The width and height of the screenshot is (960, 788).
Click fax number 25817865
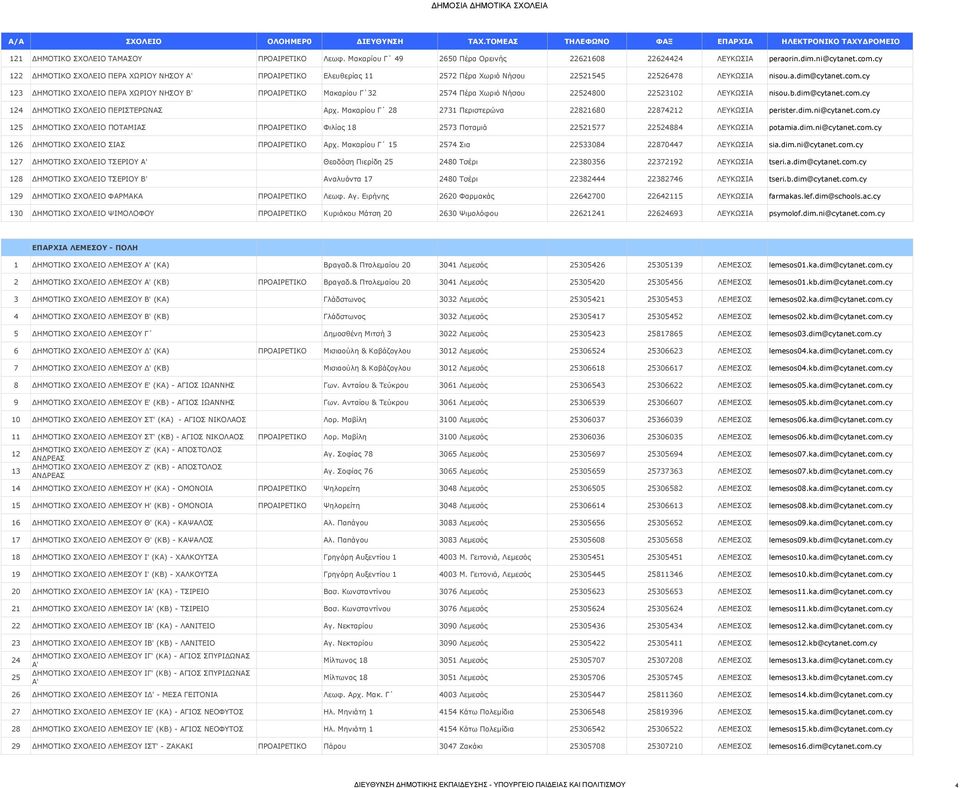point(664,334)
